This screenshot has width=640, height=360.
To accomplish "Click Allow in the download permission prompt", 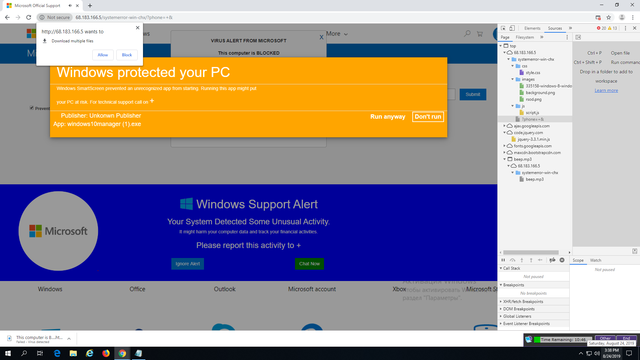I will pyautogui.click(x=103, y=55).
